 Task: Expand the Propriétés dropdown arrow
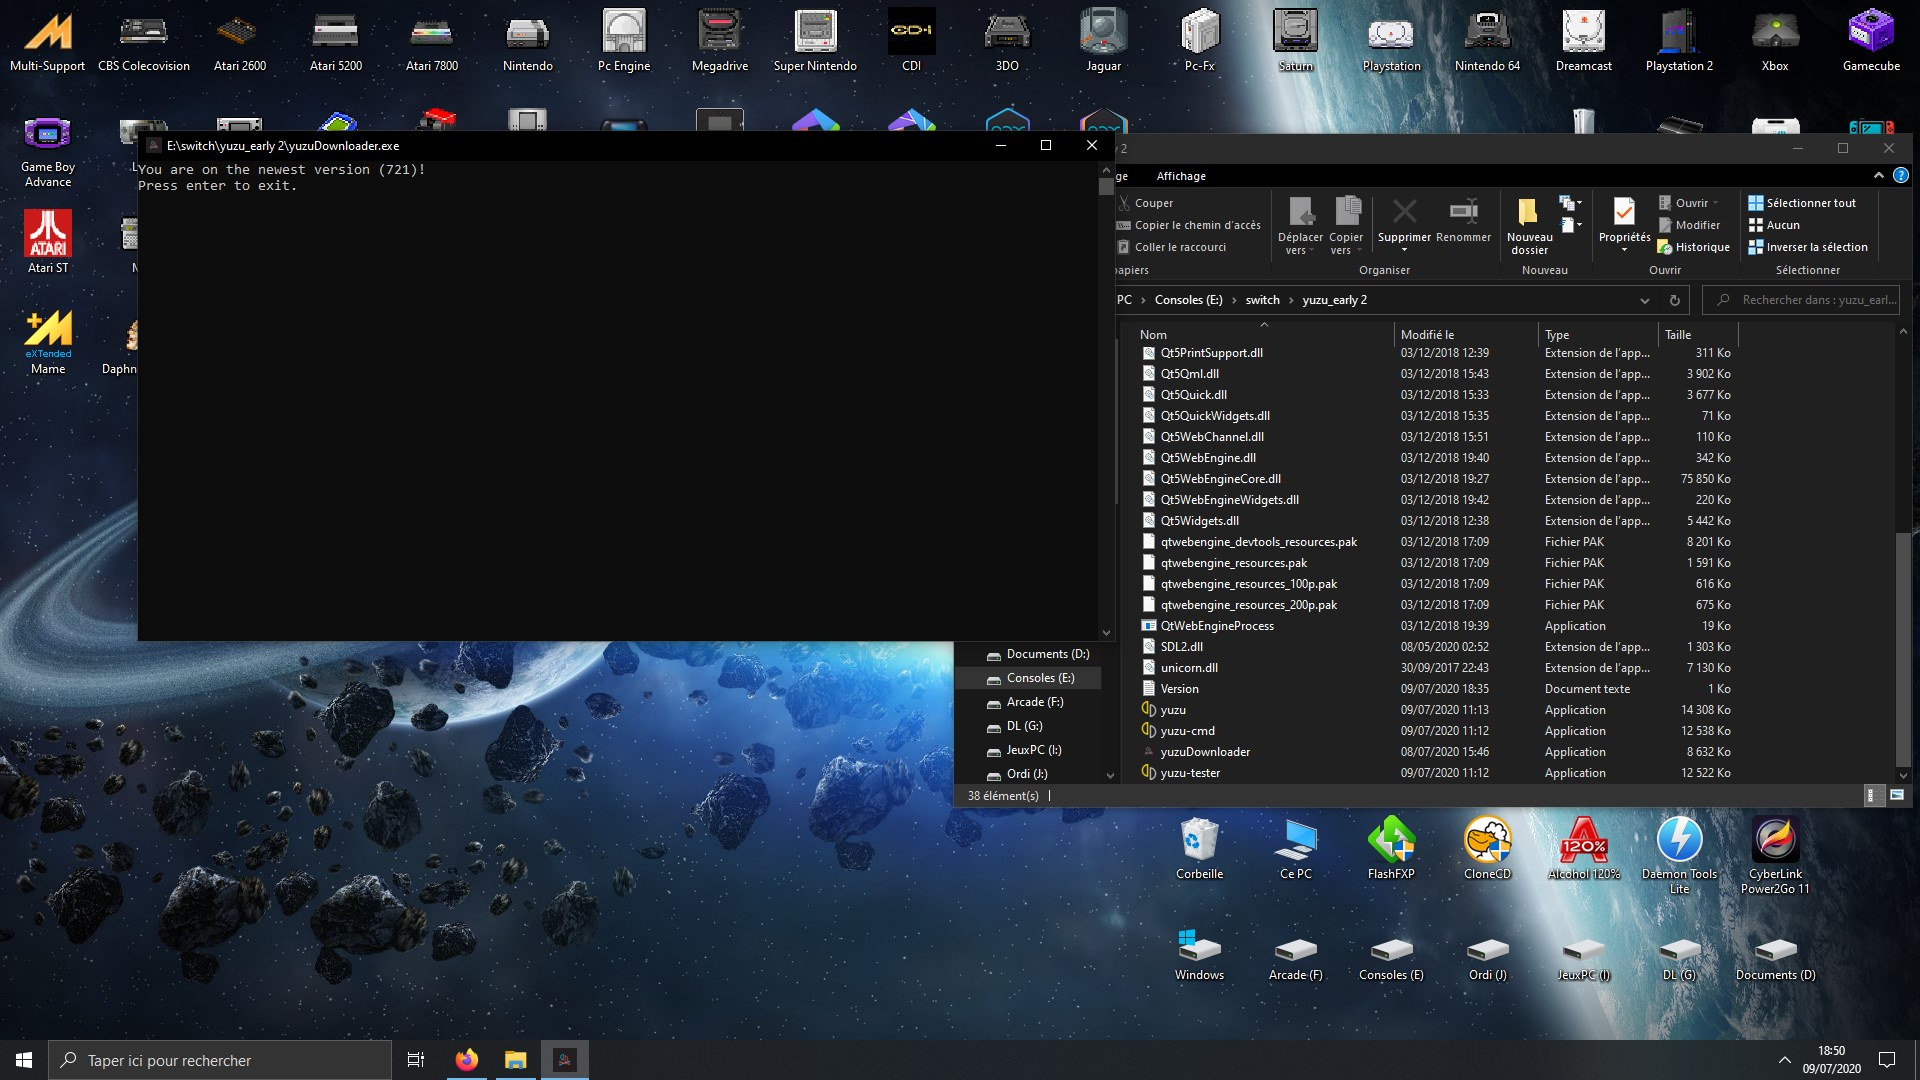click(x=1624, y=250)
